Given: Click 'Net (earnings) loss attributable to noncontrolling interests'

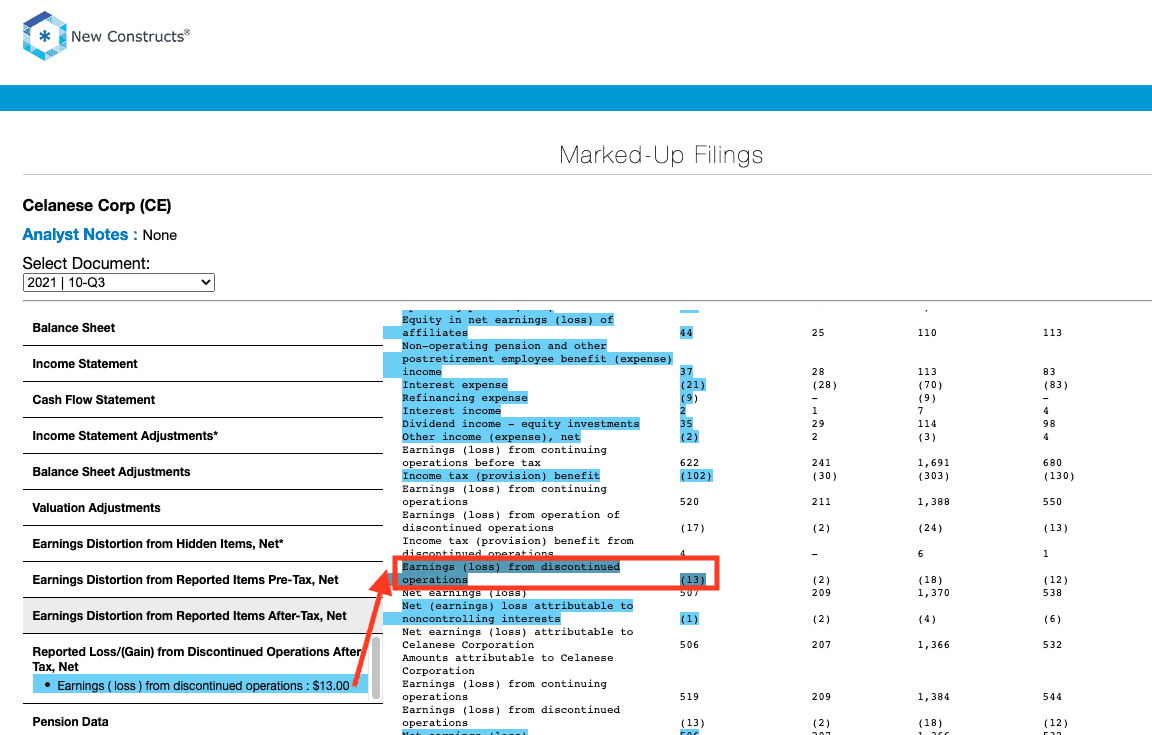Looking at the screenshot, I should click(517, 612).
